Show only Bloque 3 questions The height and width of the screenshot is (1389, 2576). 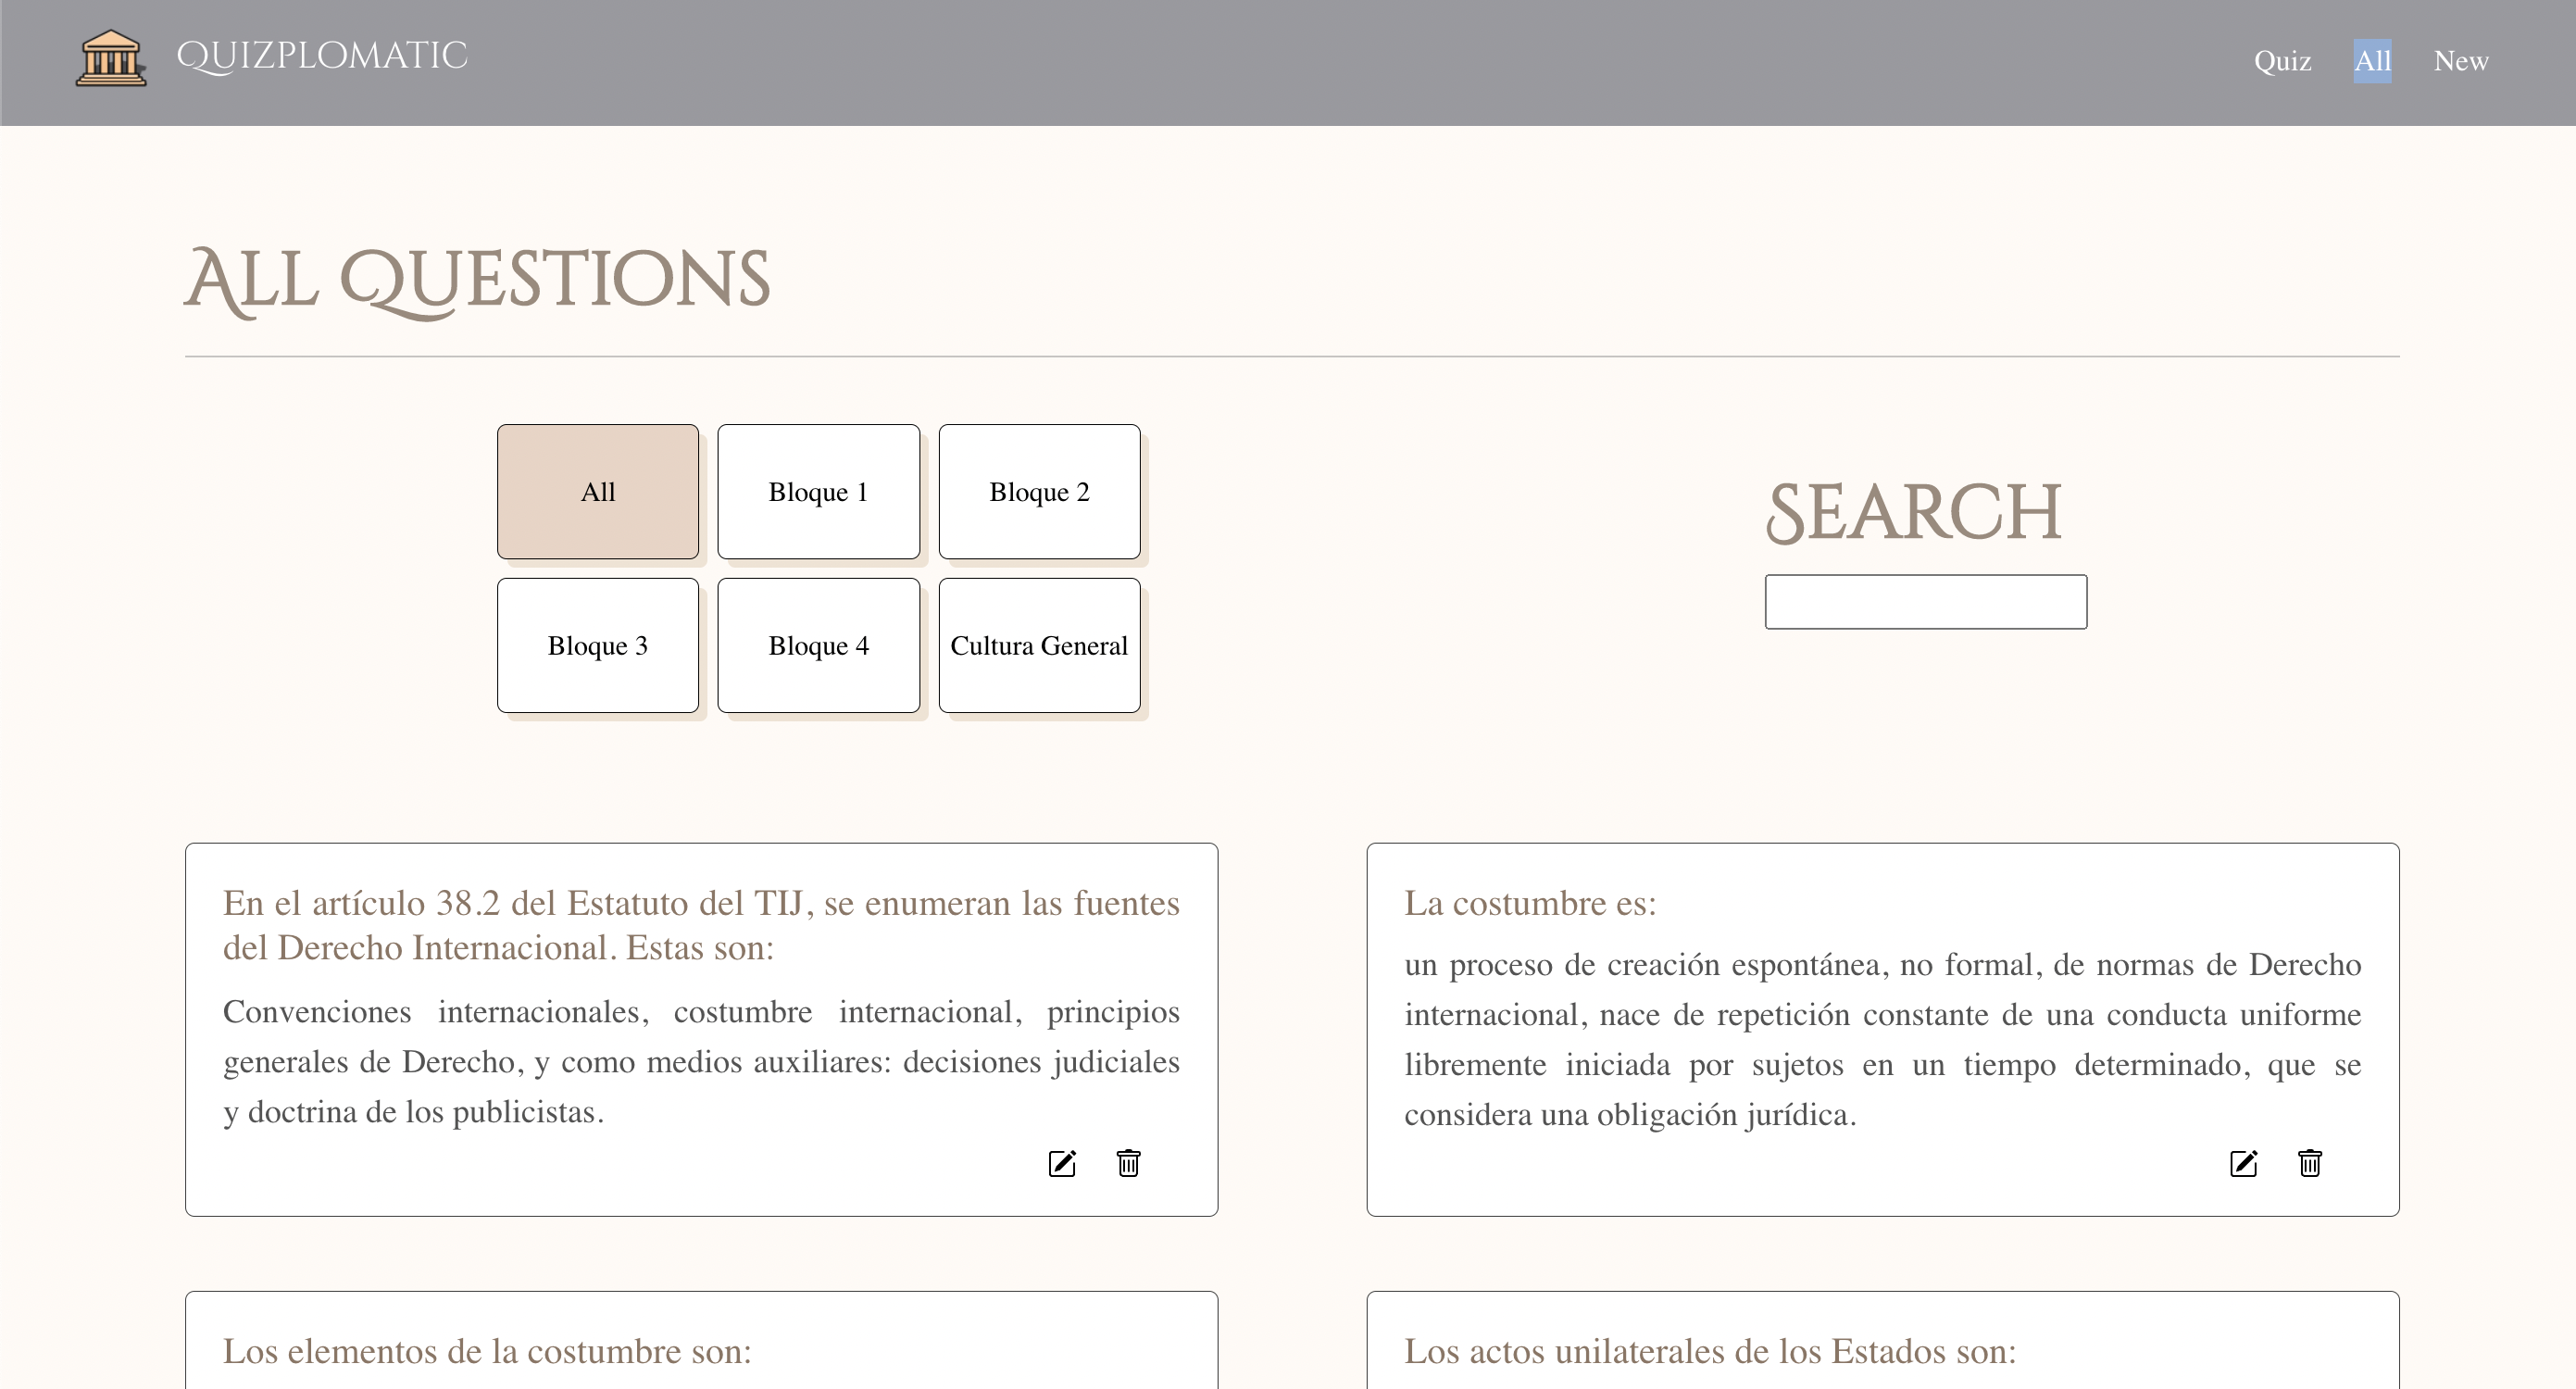(598, 646)
